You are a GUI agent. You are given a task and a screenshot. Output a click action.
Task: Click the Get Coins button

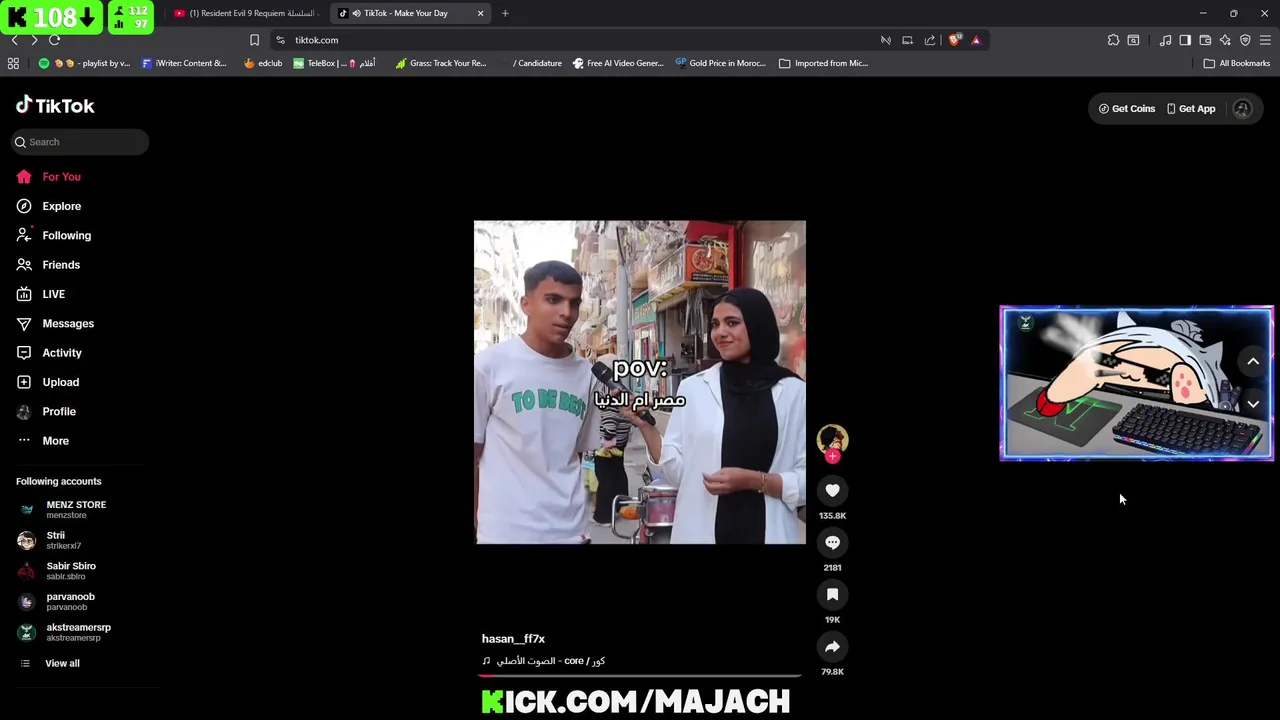[1127, 109]
